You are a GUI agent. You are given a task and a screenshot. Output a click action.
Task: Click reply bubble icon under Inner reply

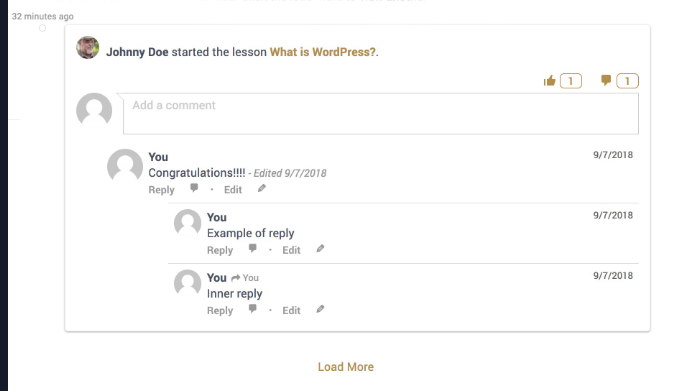(253, 309)
